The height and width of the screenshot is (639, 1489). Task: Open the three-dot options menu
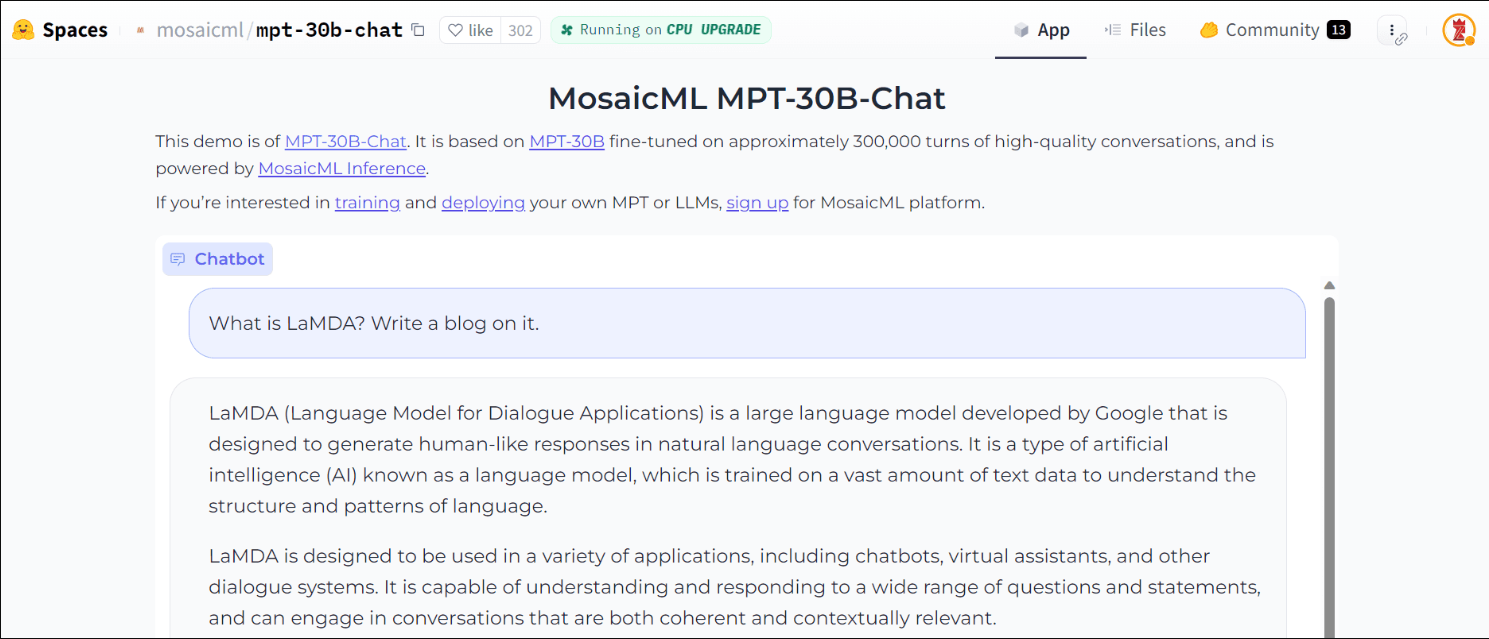click(x=1392, y=30)
